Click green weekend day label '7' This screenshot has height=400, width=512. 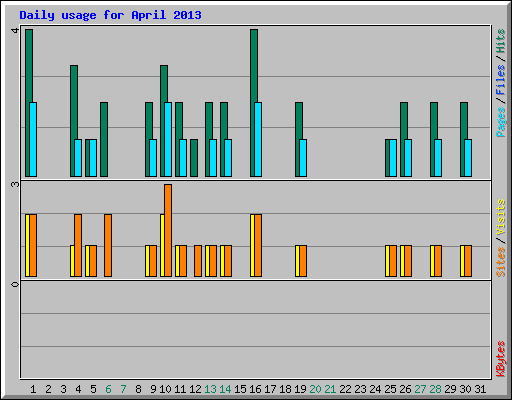pos(123,389)
